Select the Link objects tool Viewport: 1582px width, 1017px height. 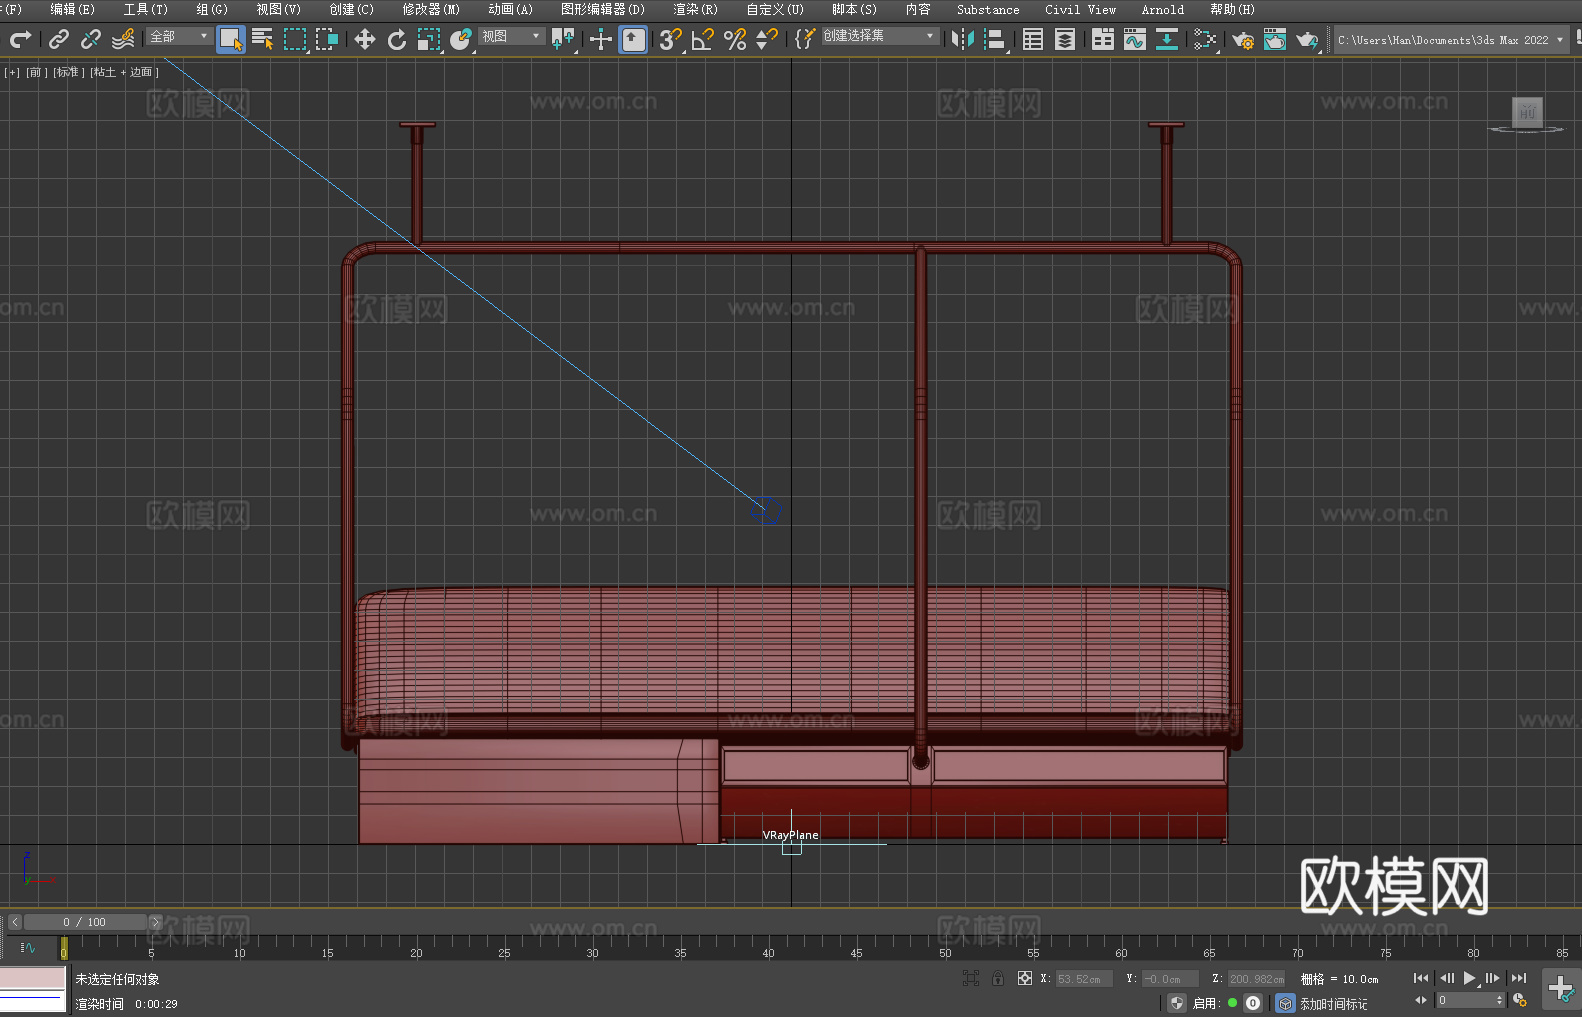(59, 39)
